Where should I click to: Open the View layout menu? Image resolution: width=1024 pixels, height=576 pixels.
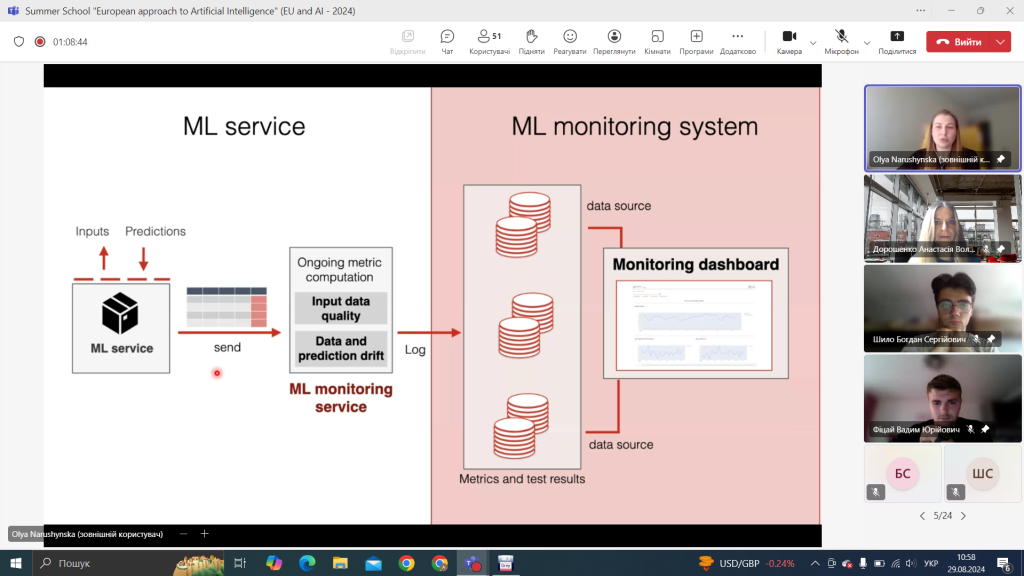tap(614, 41)
